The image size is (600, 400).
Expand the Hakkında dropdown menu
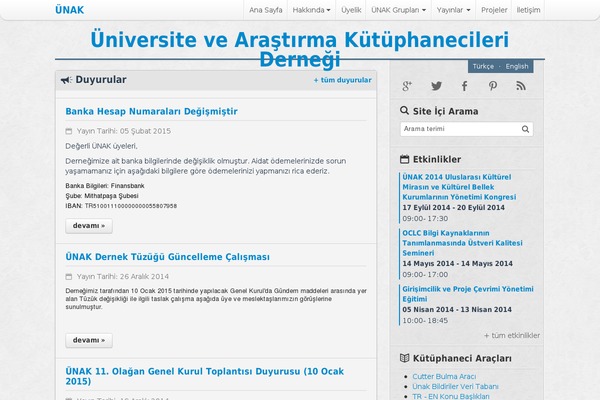pyautogui.click(x=311, y=10)
